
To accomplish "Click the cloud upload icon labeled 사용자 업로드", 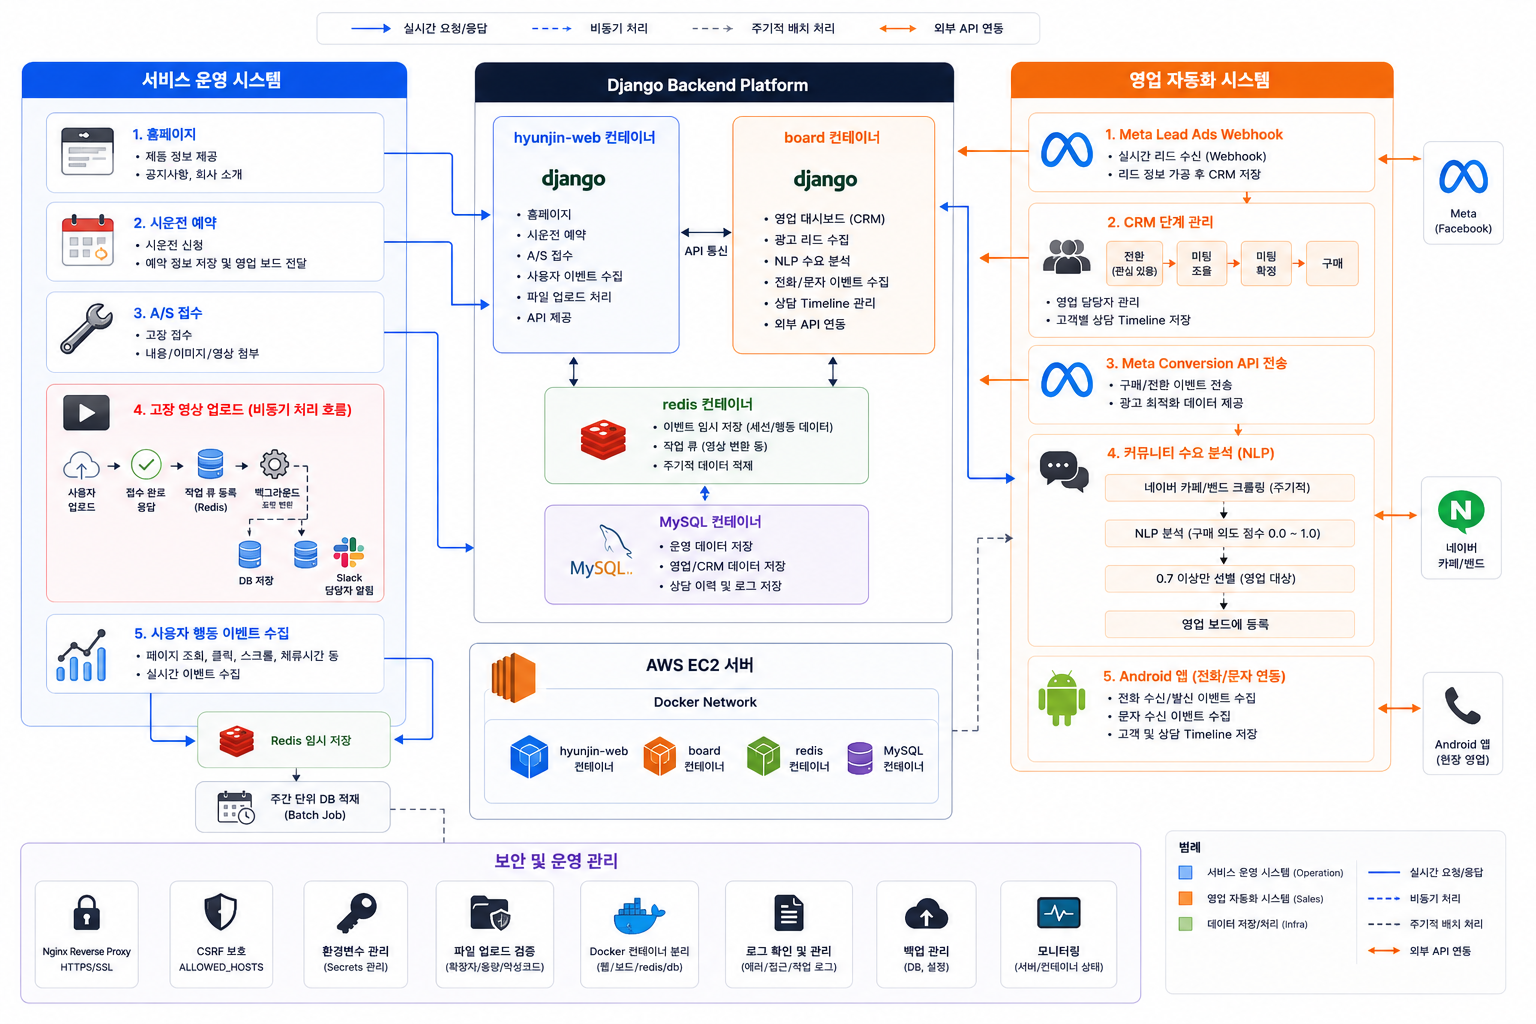I will [81, 465].
